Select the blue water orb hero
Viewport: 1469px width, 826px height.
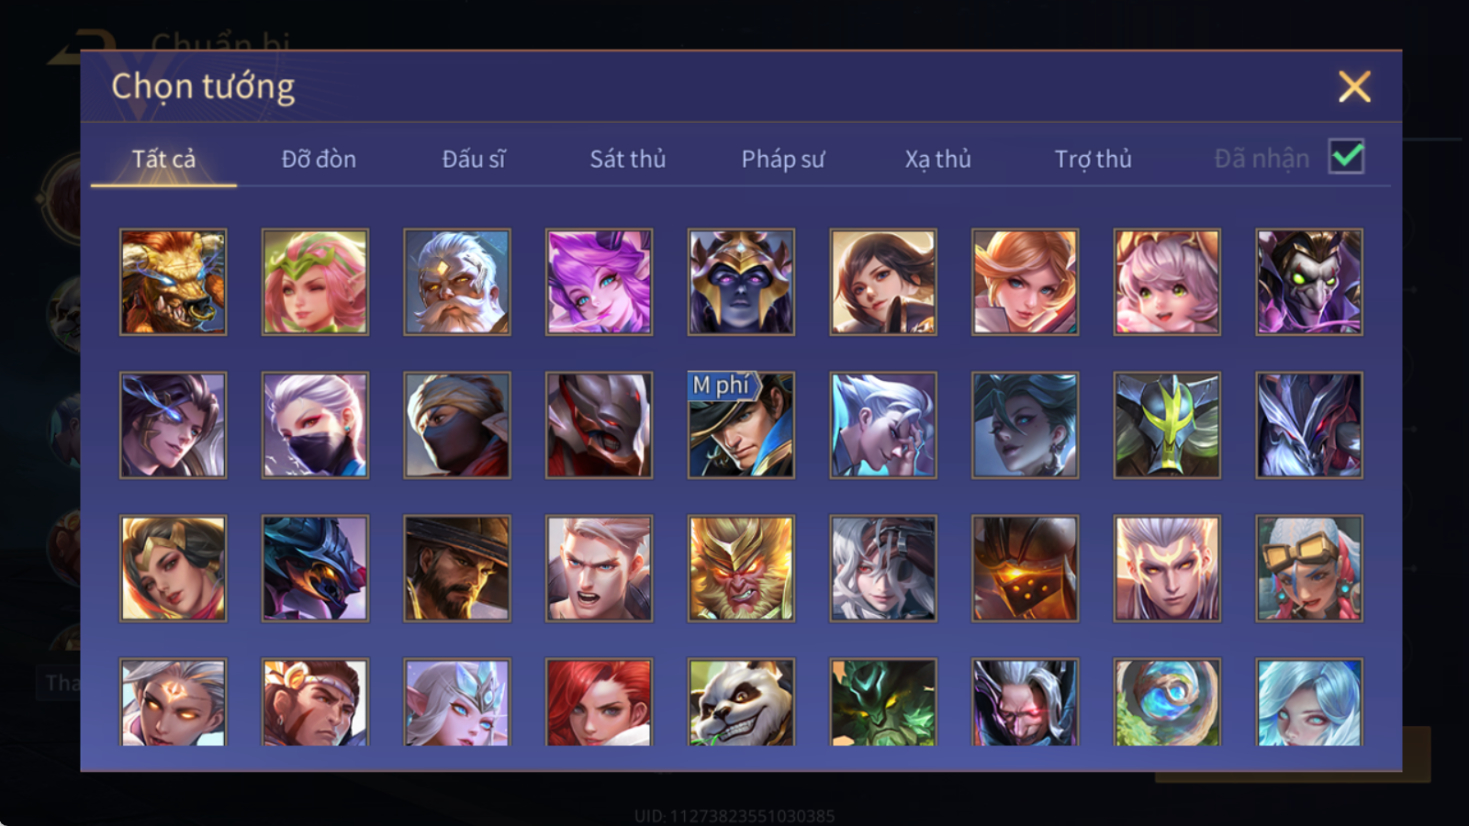(1167, 702)
